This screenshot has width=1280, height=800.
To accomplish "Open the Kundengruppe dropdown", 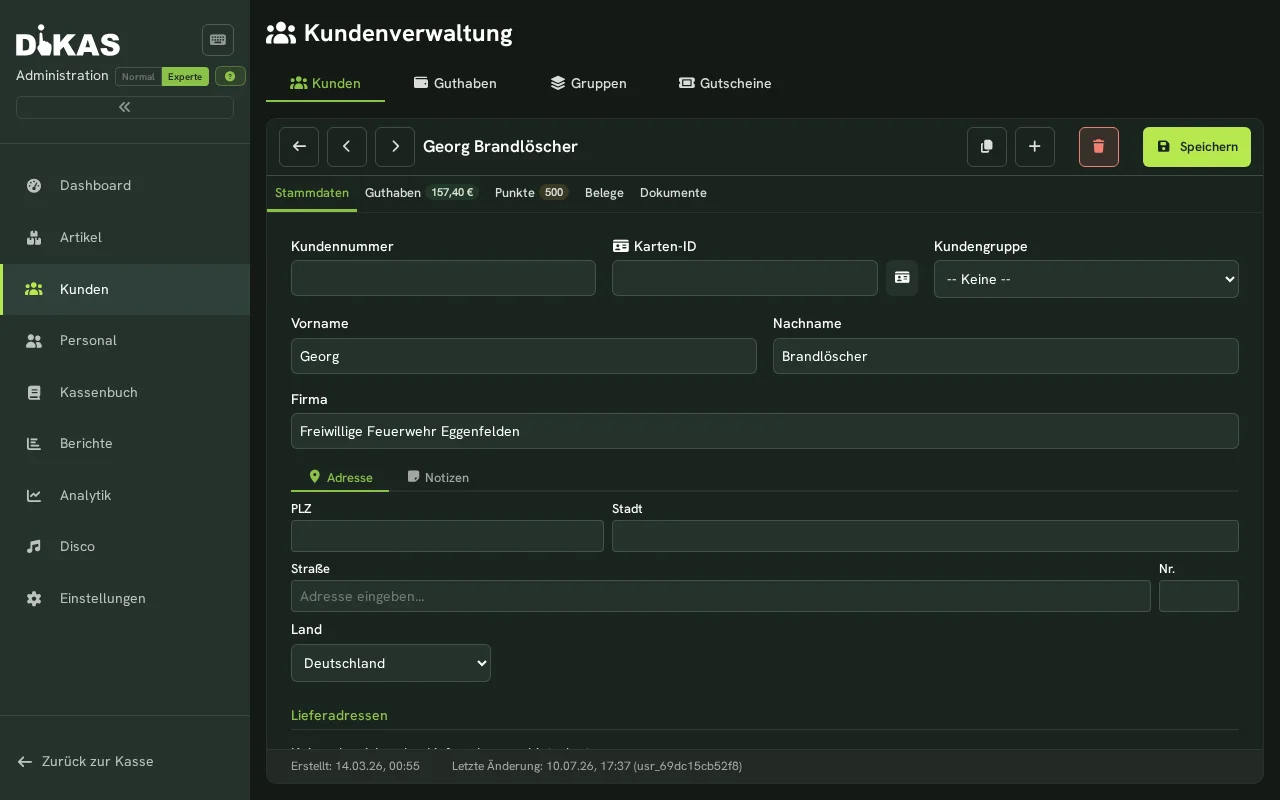I will point(1086,279).
